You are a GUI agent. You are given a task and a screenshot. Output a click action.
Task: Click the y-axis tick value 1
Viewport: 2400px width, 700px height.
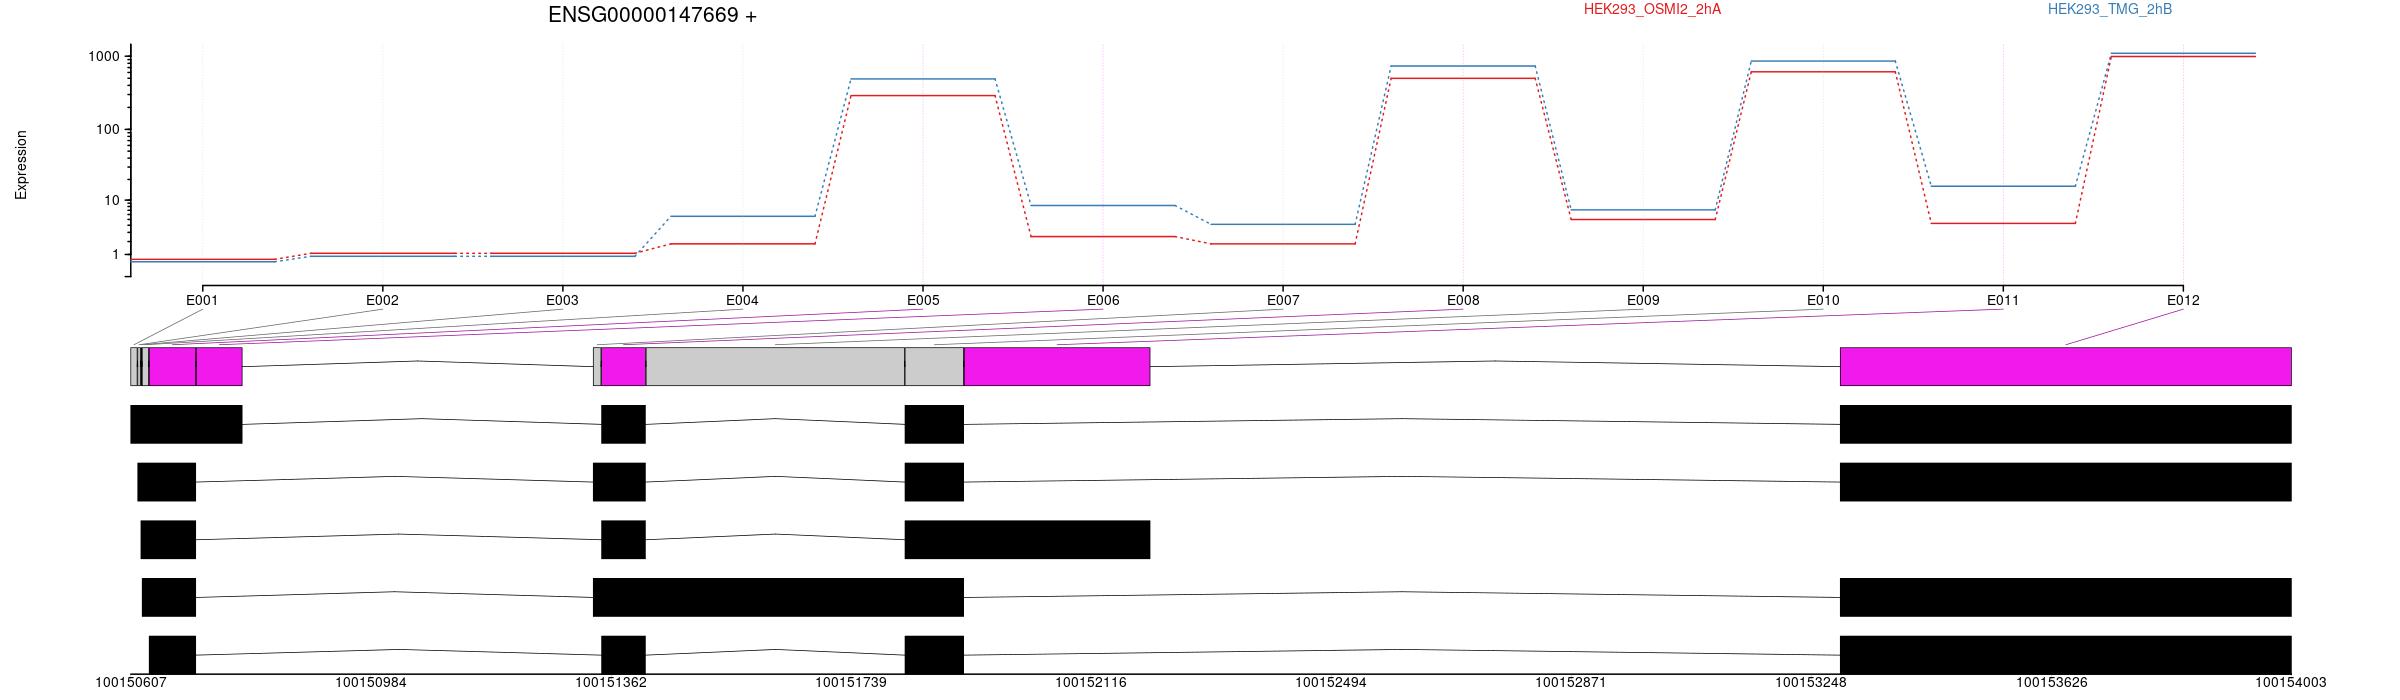click(117, 255)
